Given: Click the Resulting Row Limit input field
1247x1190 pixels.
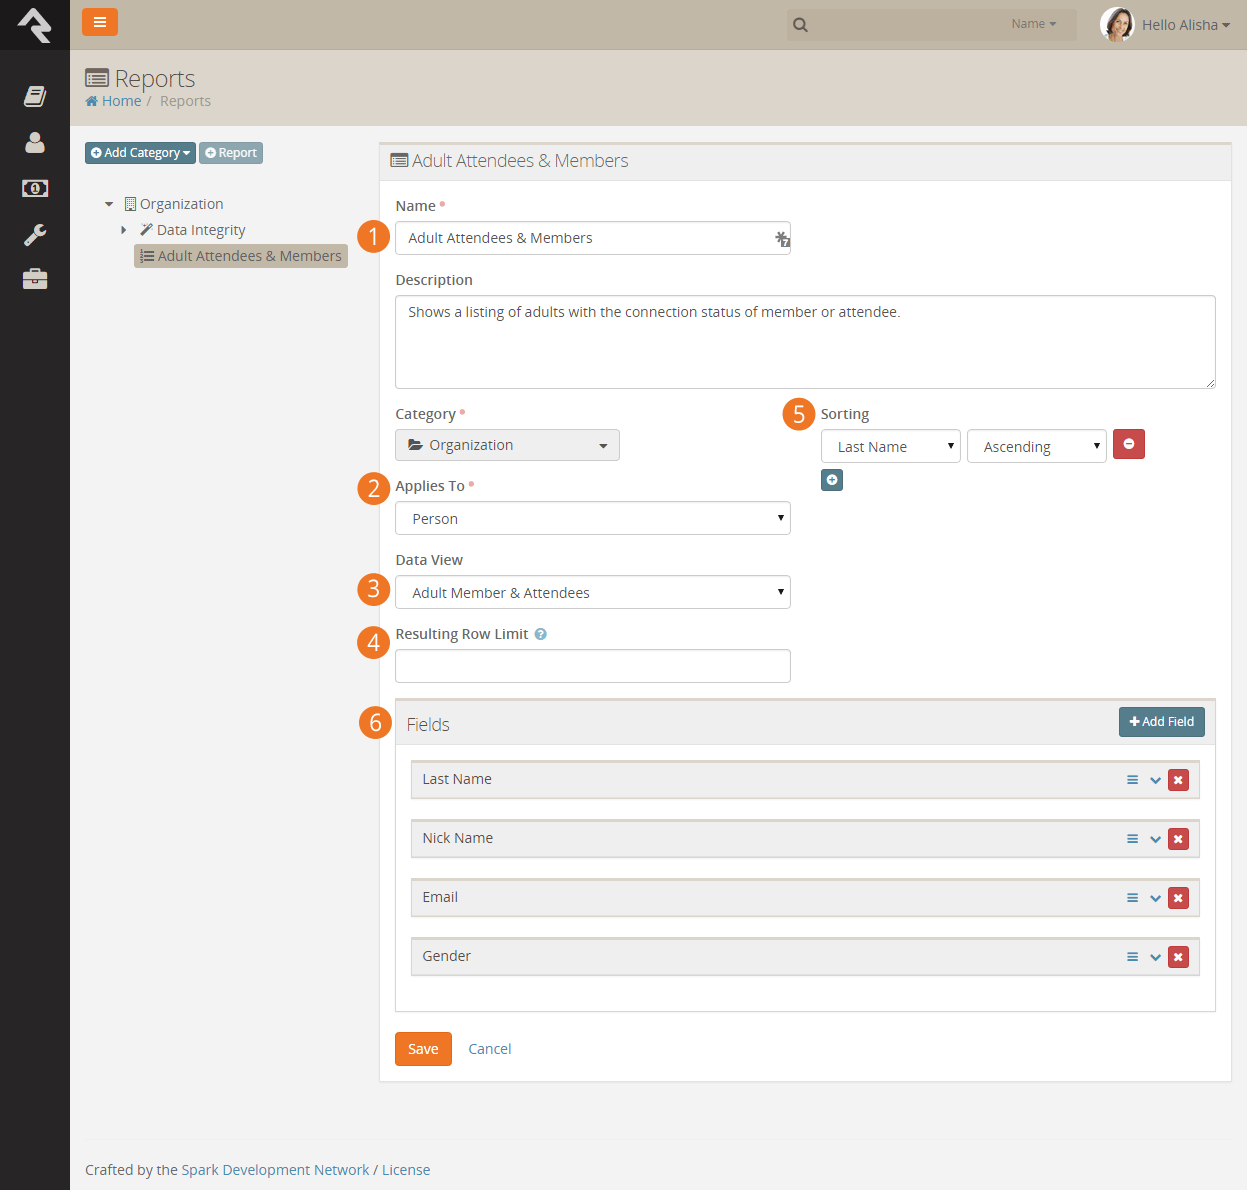Looking at the screenshot, I should click(593, 666).
